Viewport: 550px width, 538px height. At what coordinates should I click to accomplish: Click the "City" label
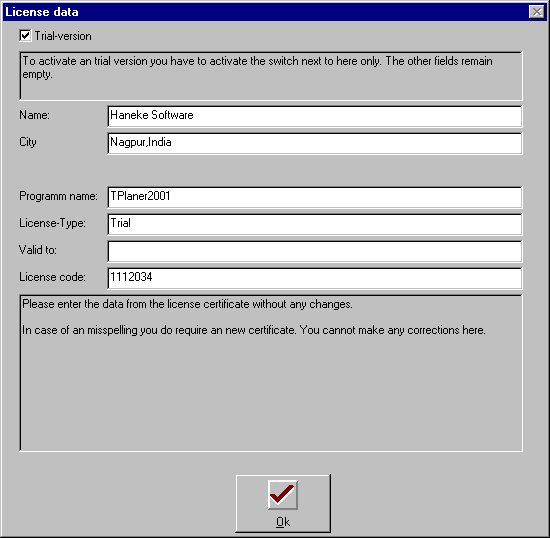(x=28, y=142)
